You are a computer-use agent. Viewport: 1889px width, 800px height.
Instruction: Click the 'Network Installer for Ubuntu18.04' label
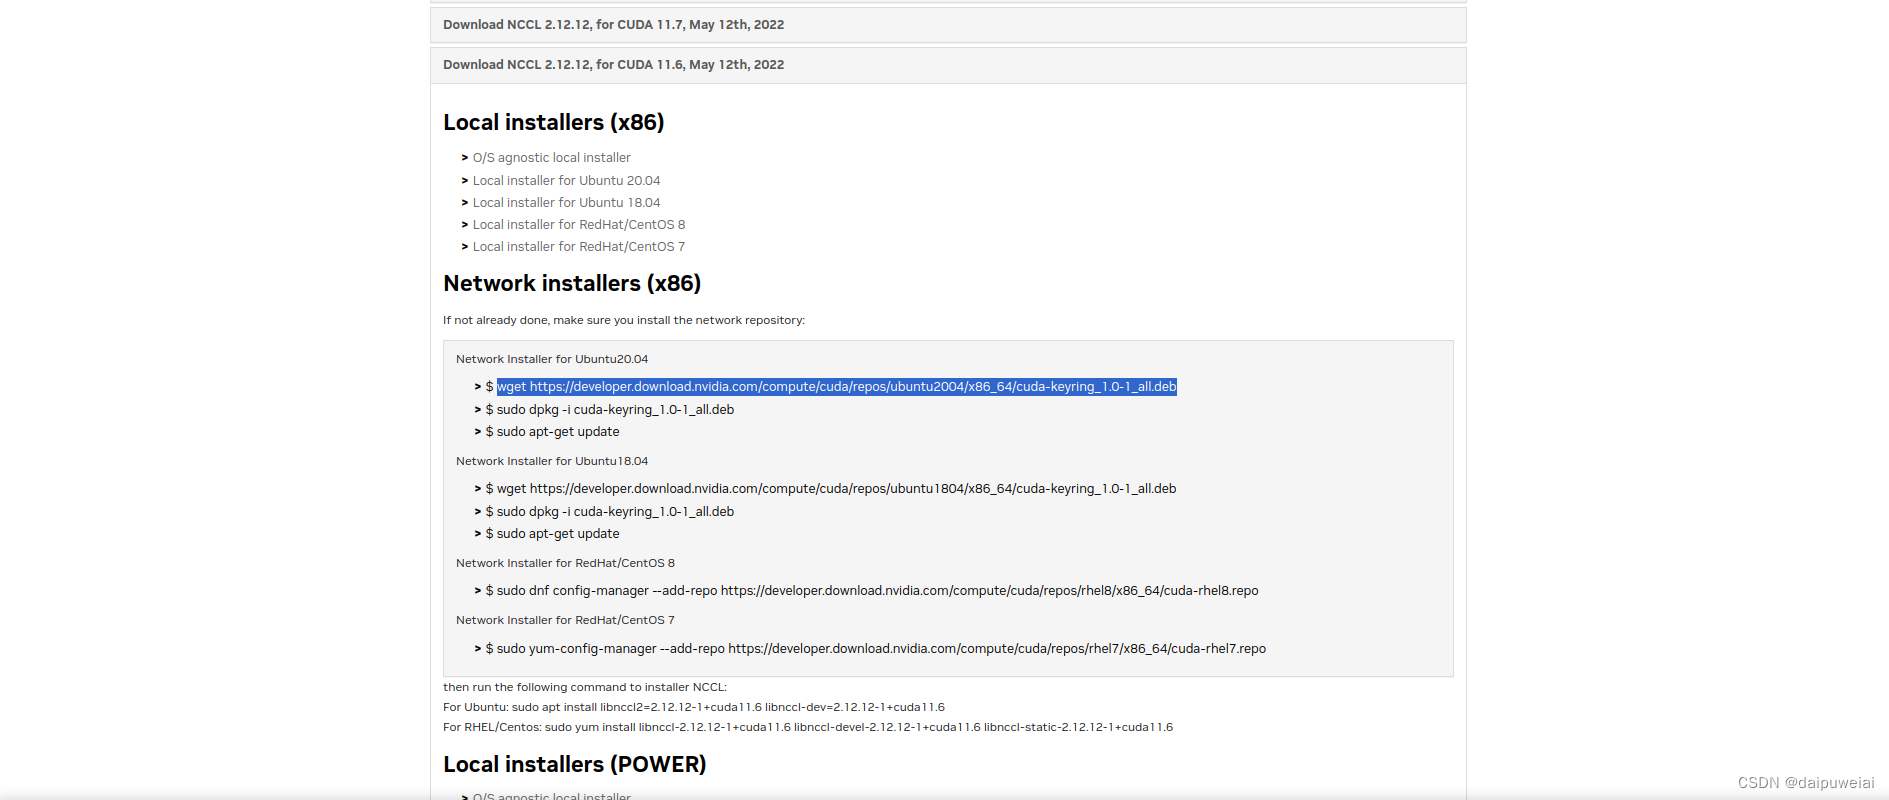coord(552,461)
